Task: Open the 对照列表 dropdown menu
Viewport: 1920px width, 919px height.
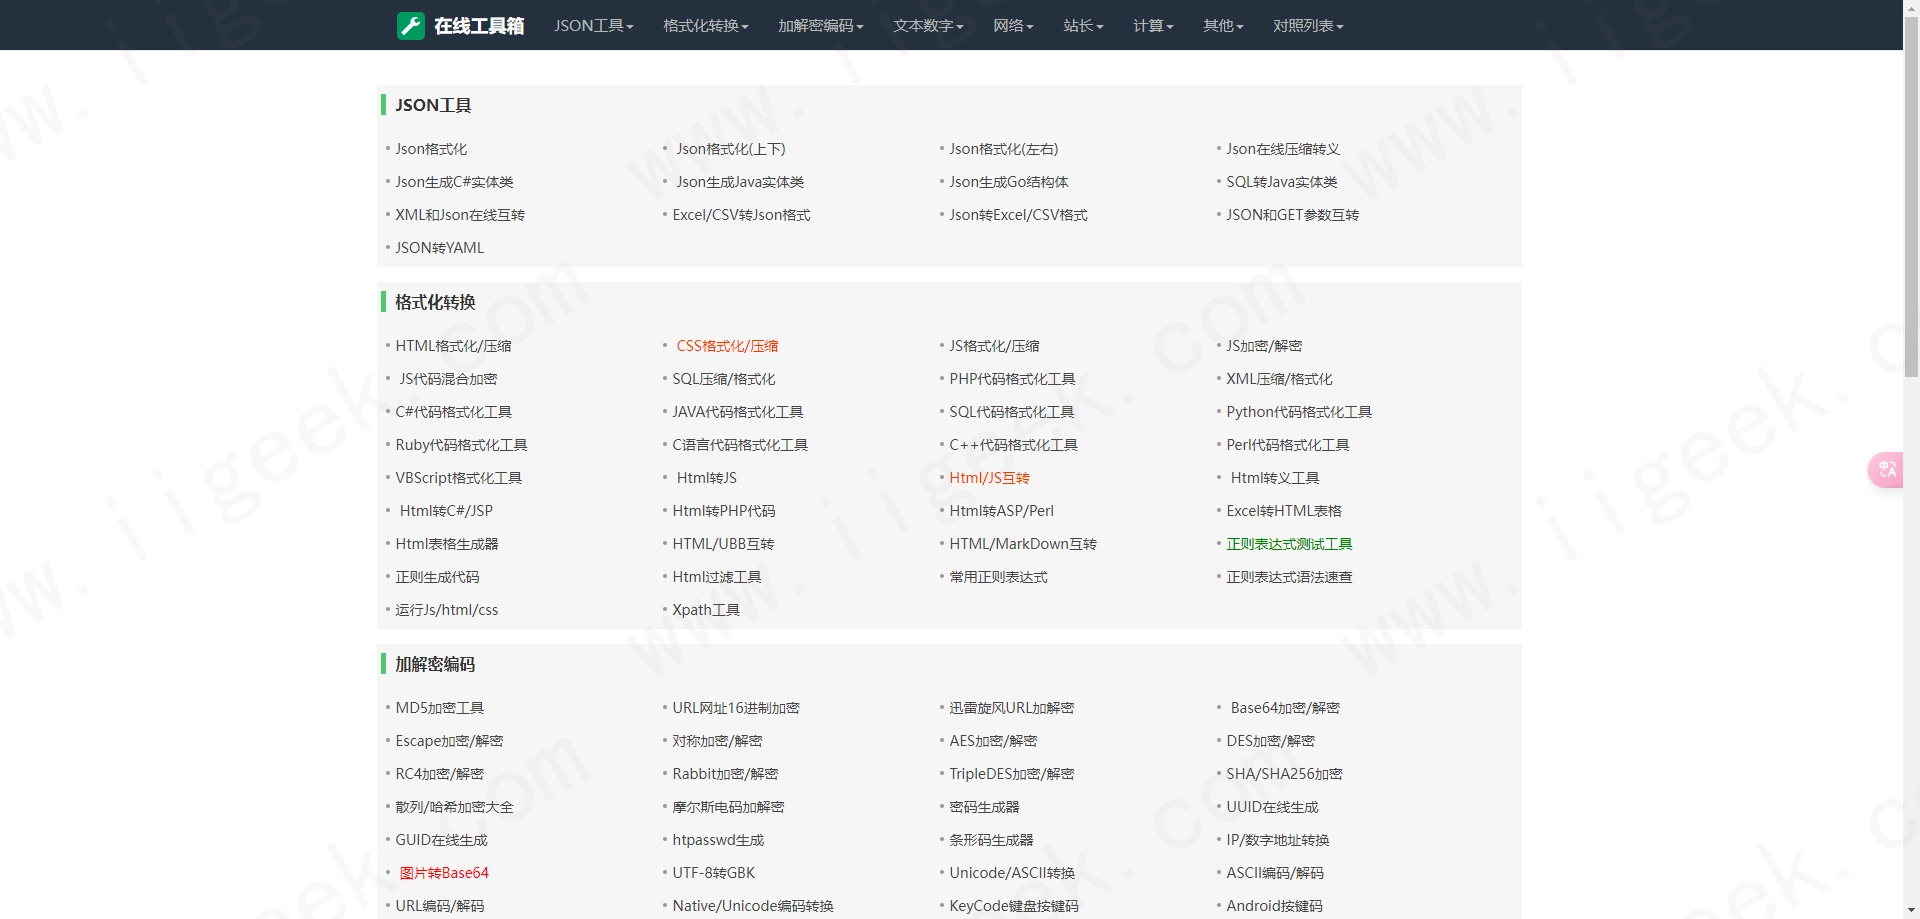Action: pos(1308,26)
